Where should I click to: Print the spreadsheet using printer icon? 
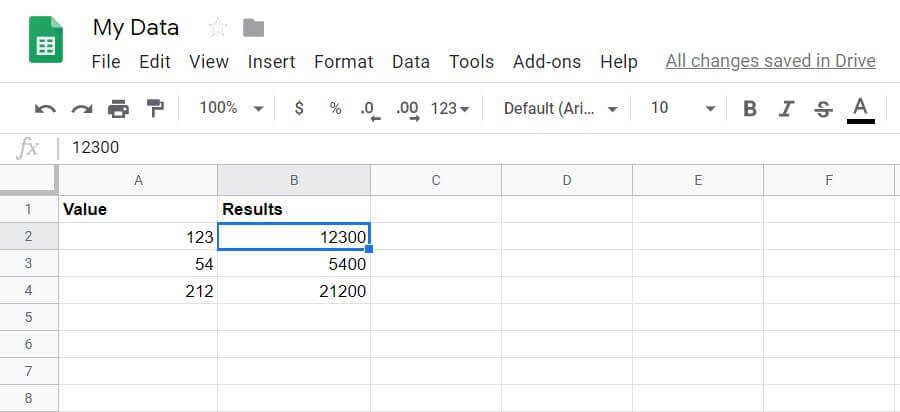(118, 108)
